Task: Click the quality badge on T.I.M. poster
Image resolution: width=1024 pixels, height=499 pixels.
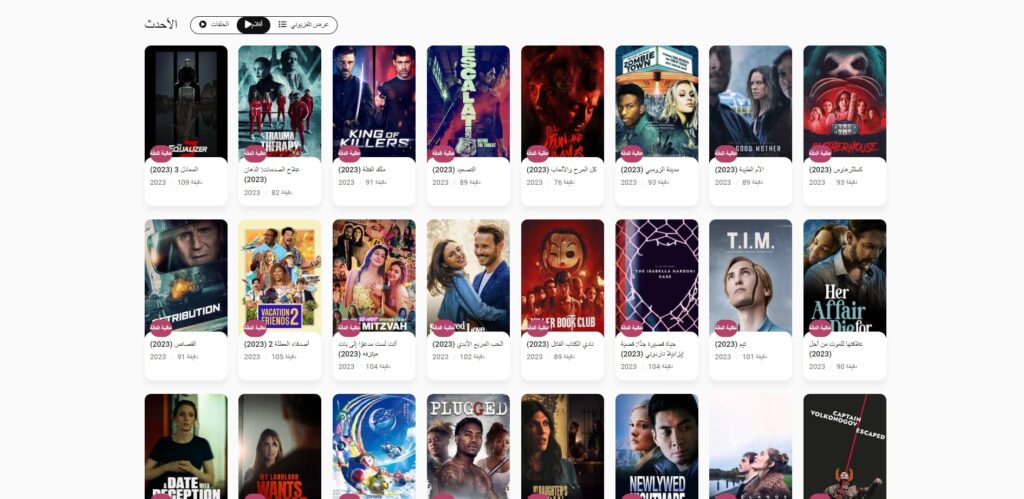Action: click(726, 328)
